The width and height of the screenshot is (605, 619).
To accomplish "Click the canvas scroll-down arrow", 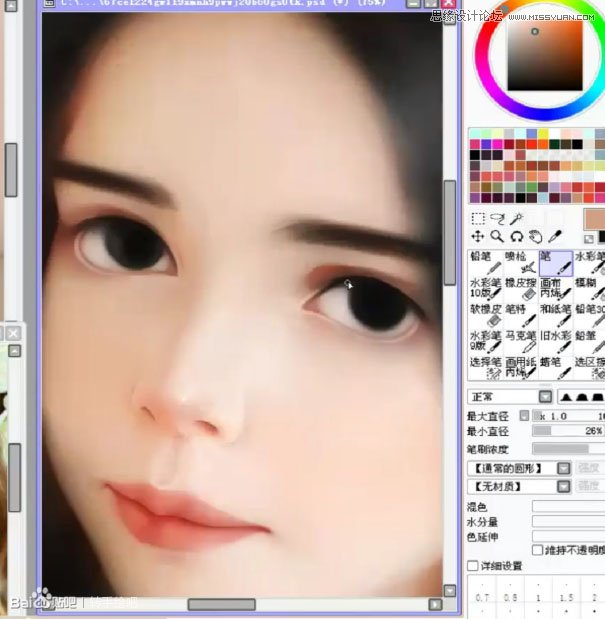I will coord(450,590).
